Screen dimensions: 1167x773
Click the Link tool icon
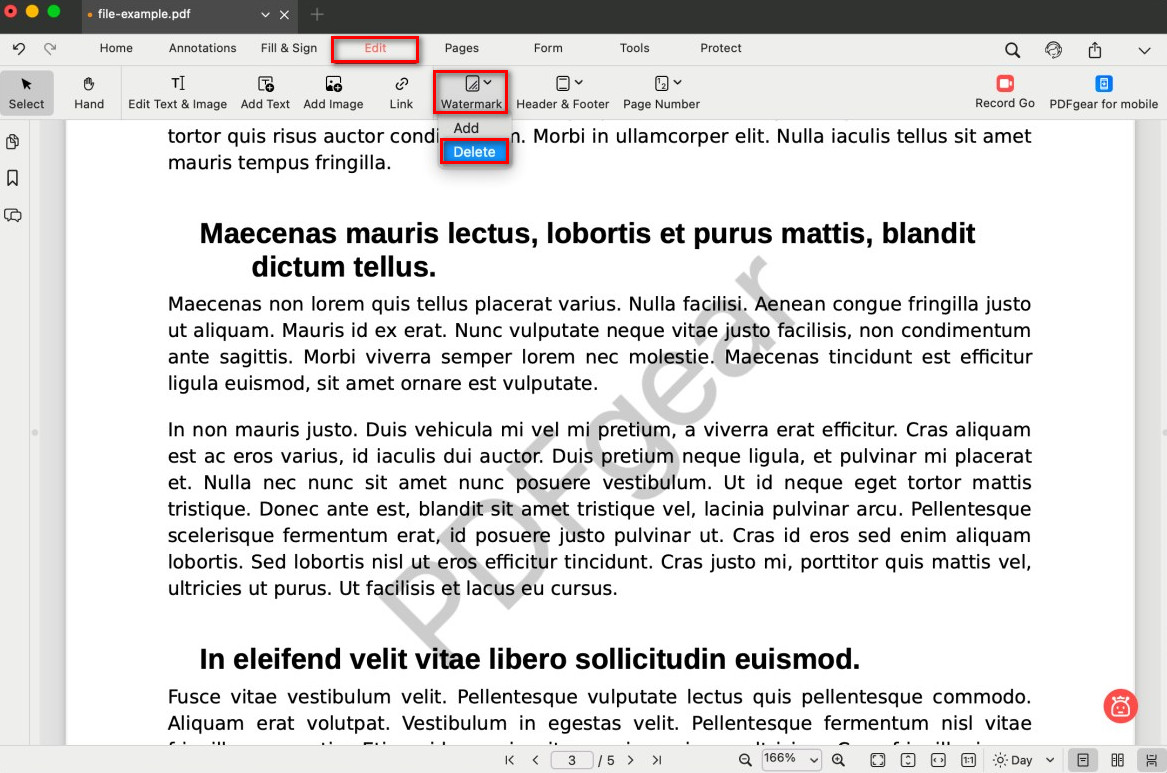tap(401, 84)
